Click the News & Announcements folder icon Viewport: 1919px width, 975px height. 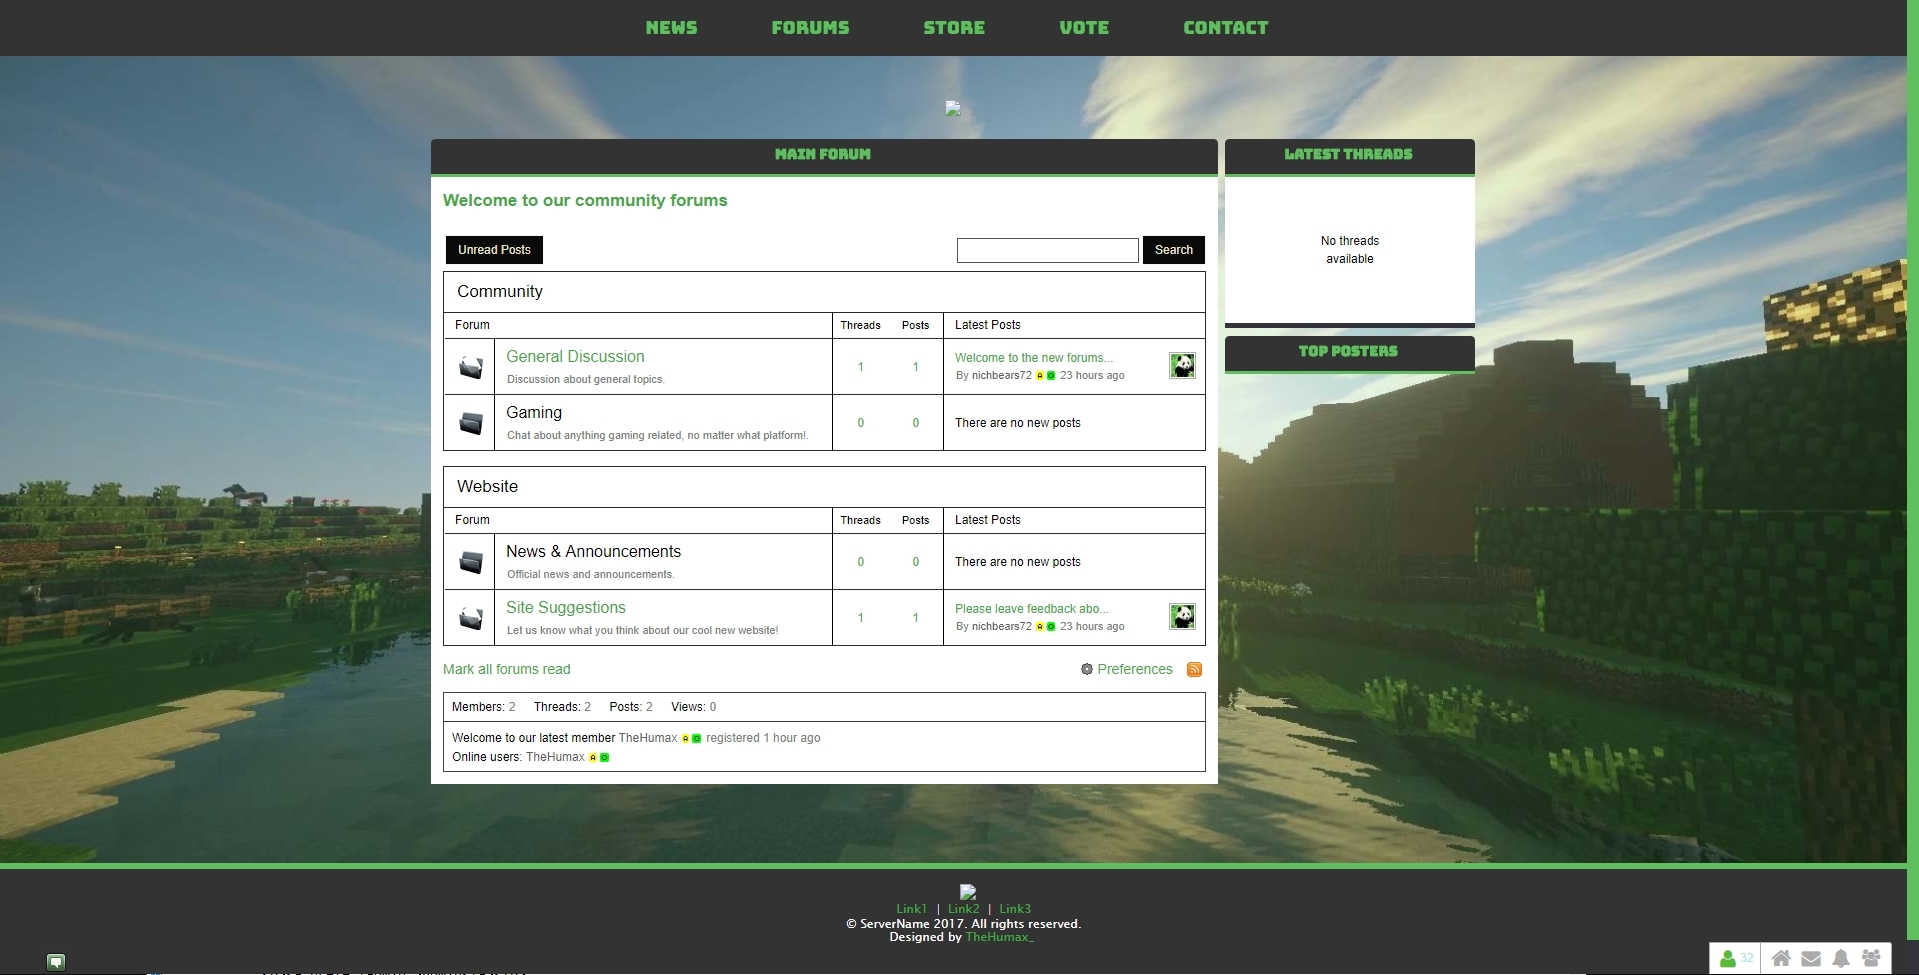470,562
